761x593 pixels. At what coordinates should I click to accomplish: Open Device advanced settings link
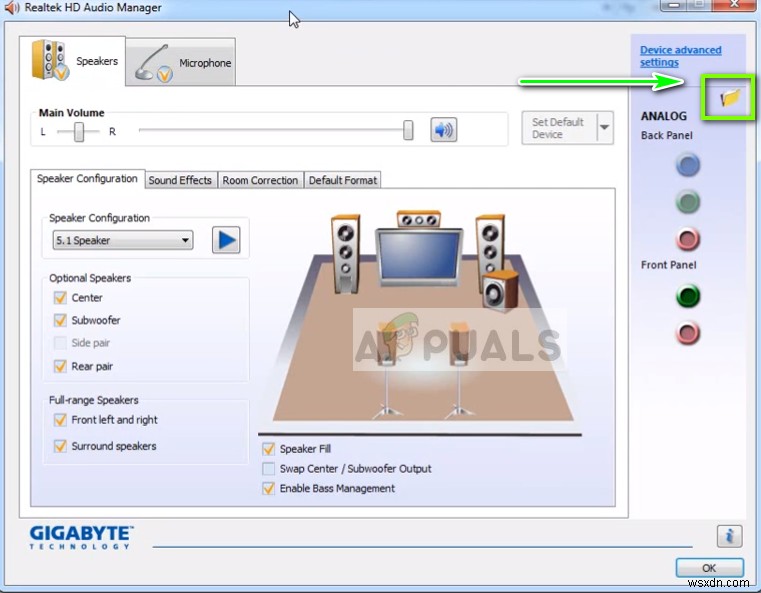(x=680, y=56)
